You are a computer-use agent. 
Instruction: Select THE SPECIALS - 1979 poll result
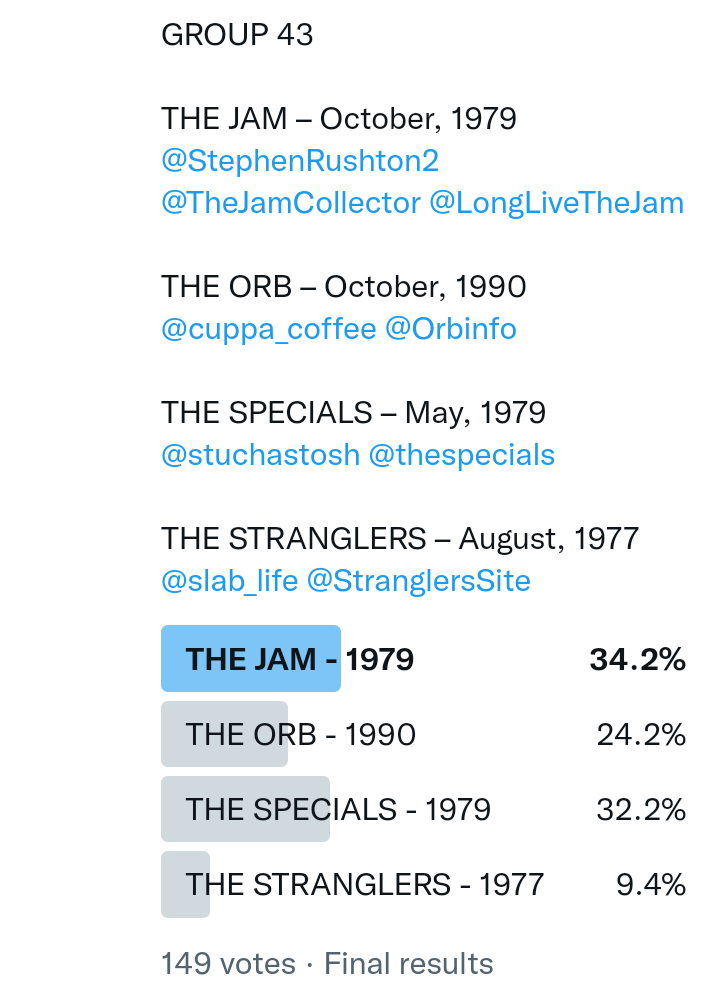click(338, 809)
